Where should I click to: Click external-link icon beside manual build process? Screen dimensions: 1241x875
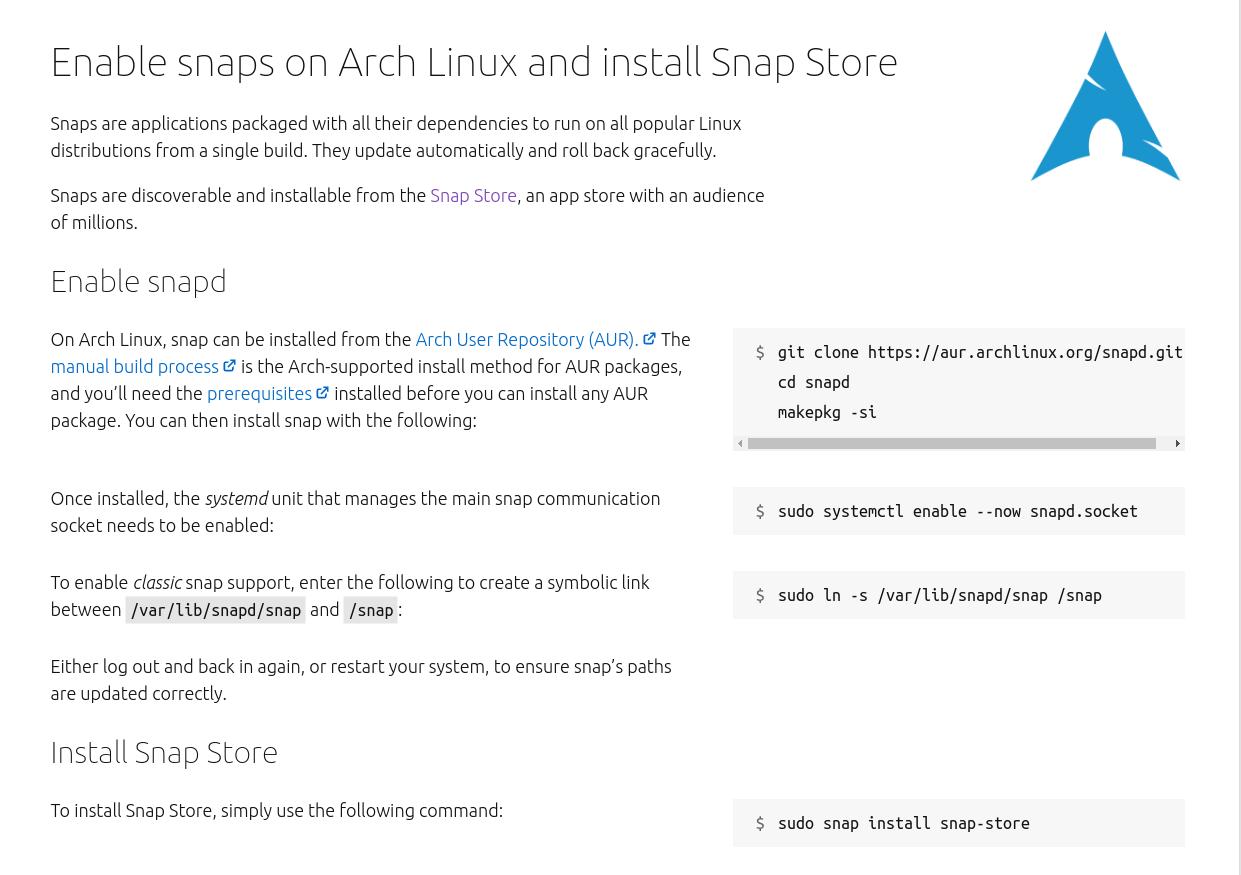click(229, 366)
